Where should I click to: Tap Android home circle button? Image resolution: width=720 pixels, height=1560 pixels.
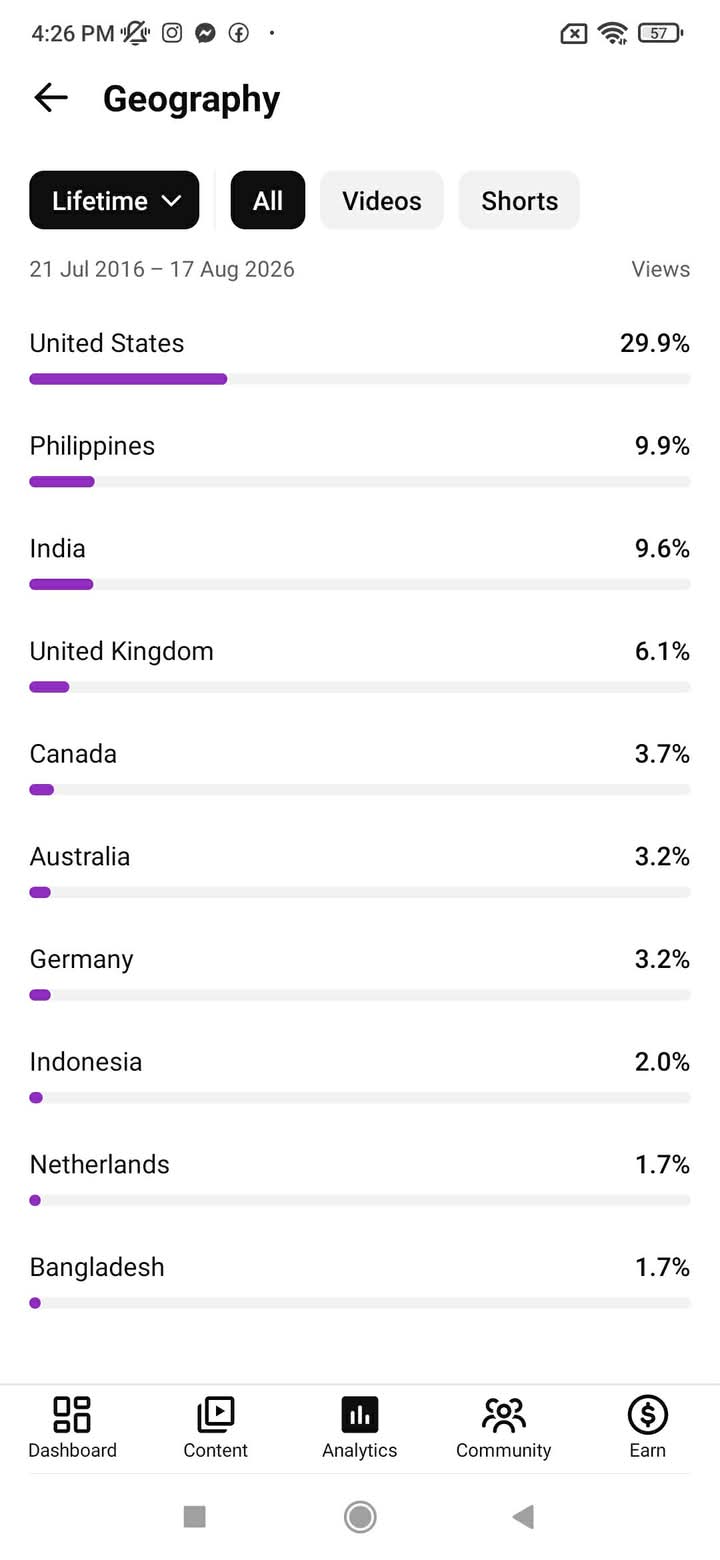(x=360, y=1517)
